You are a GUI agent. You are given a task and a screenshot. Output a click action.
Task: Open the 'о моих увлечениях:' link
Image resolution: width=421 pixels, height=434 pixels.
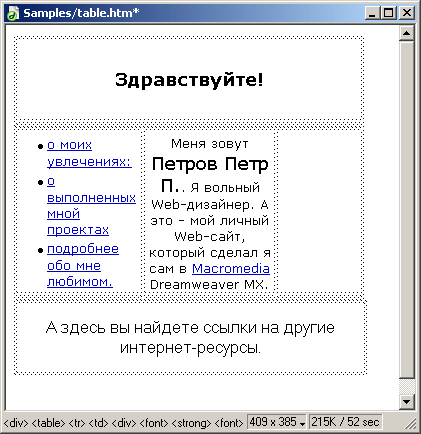click(x=89, y=153)
